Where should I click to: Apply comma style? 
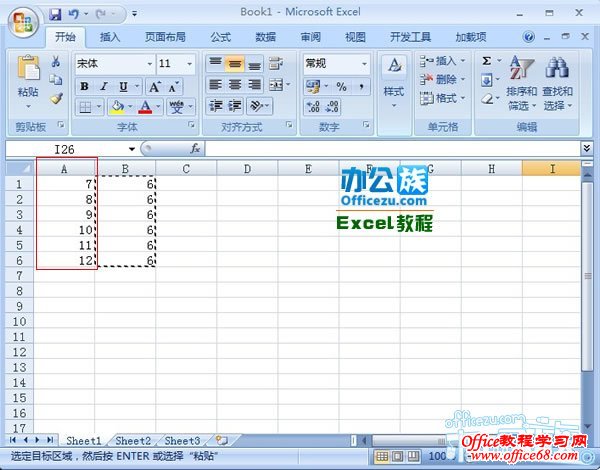click(361, 86)
